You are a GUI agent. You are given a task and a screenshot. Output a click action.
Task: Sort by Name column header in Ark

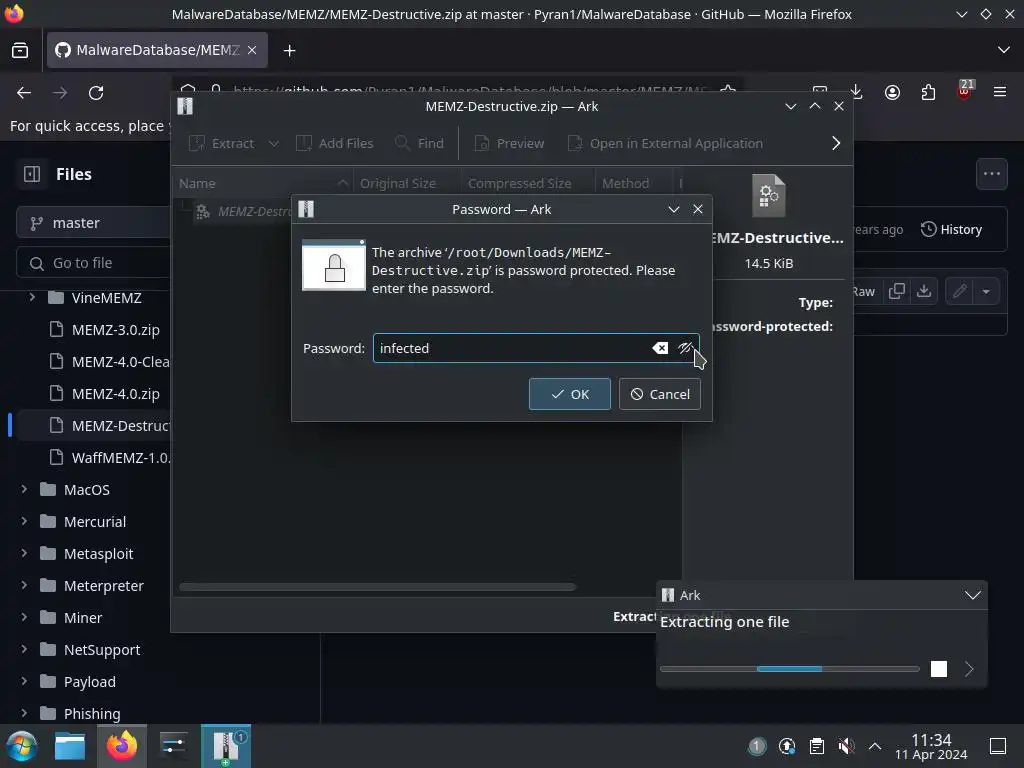click(x=263, y=184)
